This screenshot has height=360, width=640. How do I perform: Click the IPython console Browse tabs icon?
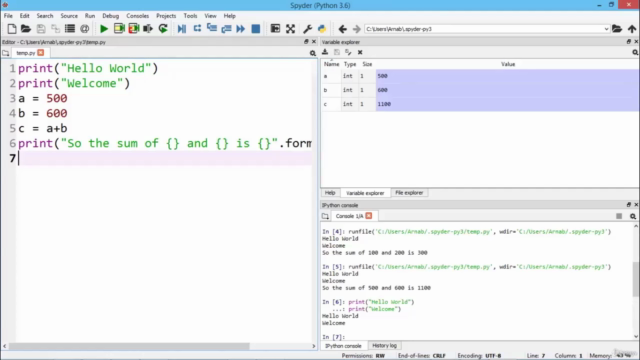point(325,216)
